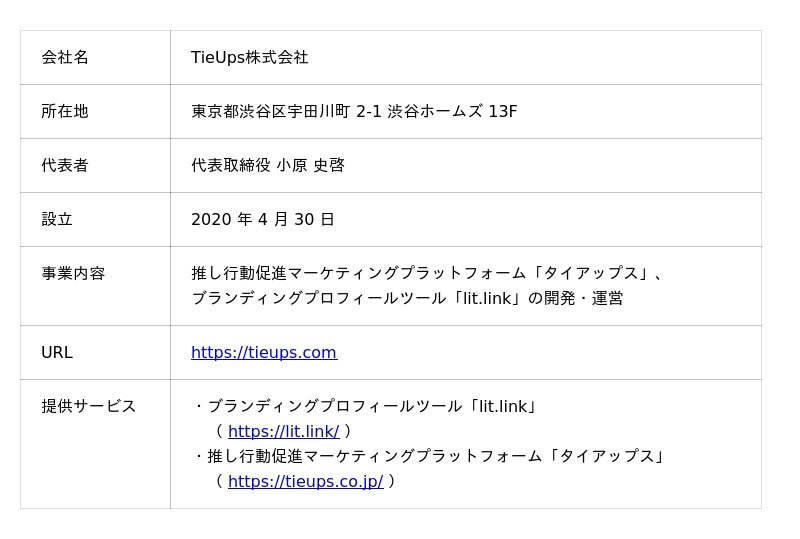Click 推し行動促進 bullet under 提供サービス

click(x=255, y=456)
